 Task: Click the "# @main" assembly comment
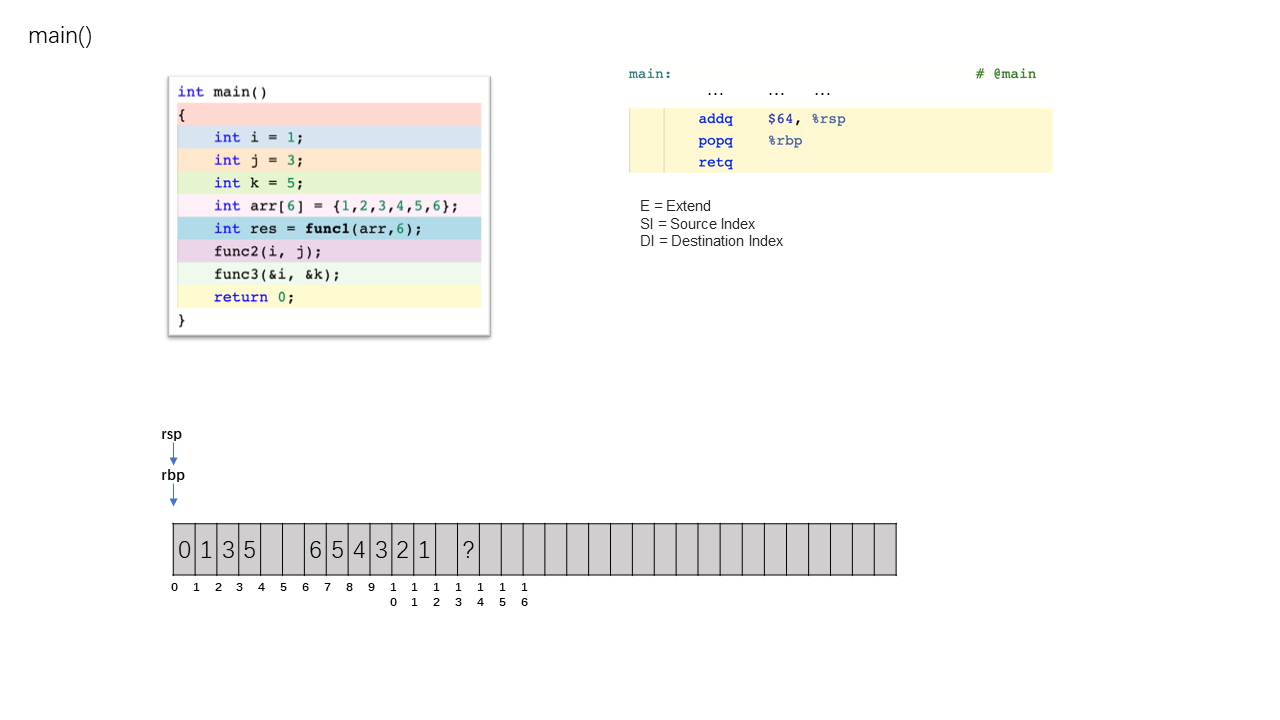coord(1006,74)
